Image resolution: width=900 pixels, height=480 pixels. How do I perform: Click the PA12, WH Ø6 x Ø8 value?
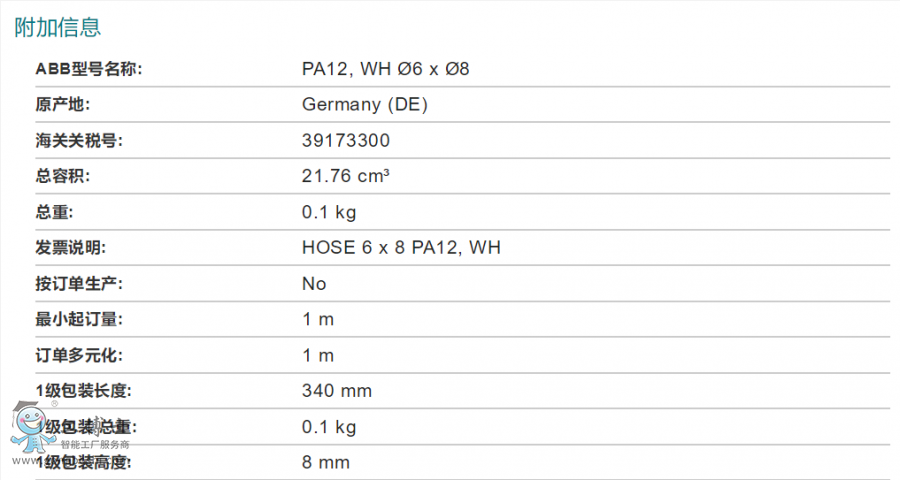pyautogui.click(x=386, y=69)
